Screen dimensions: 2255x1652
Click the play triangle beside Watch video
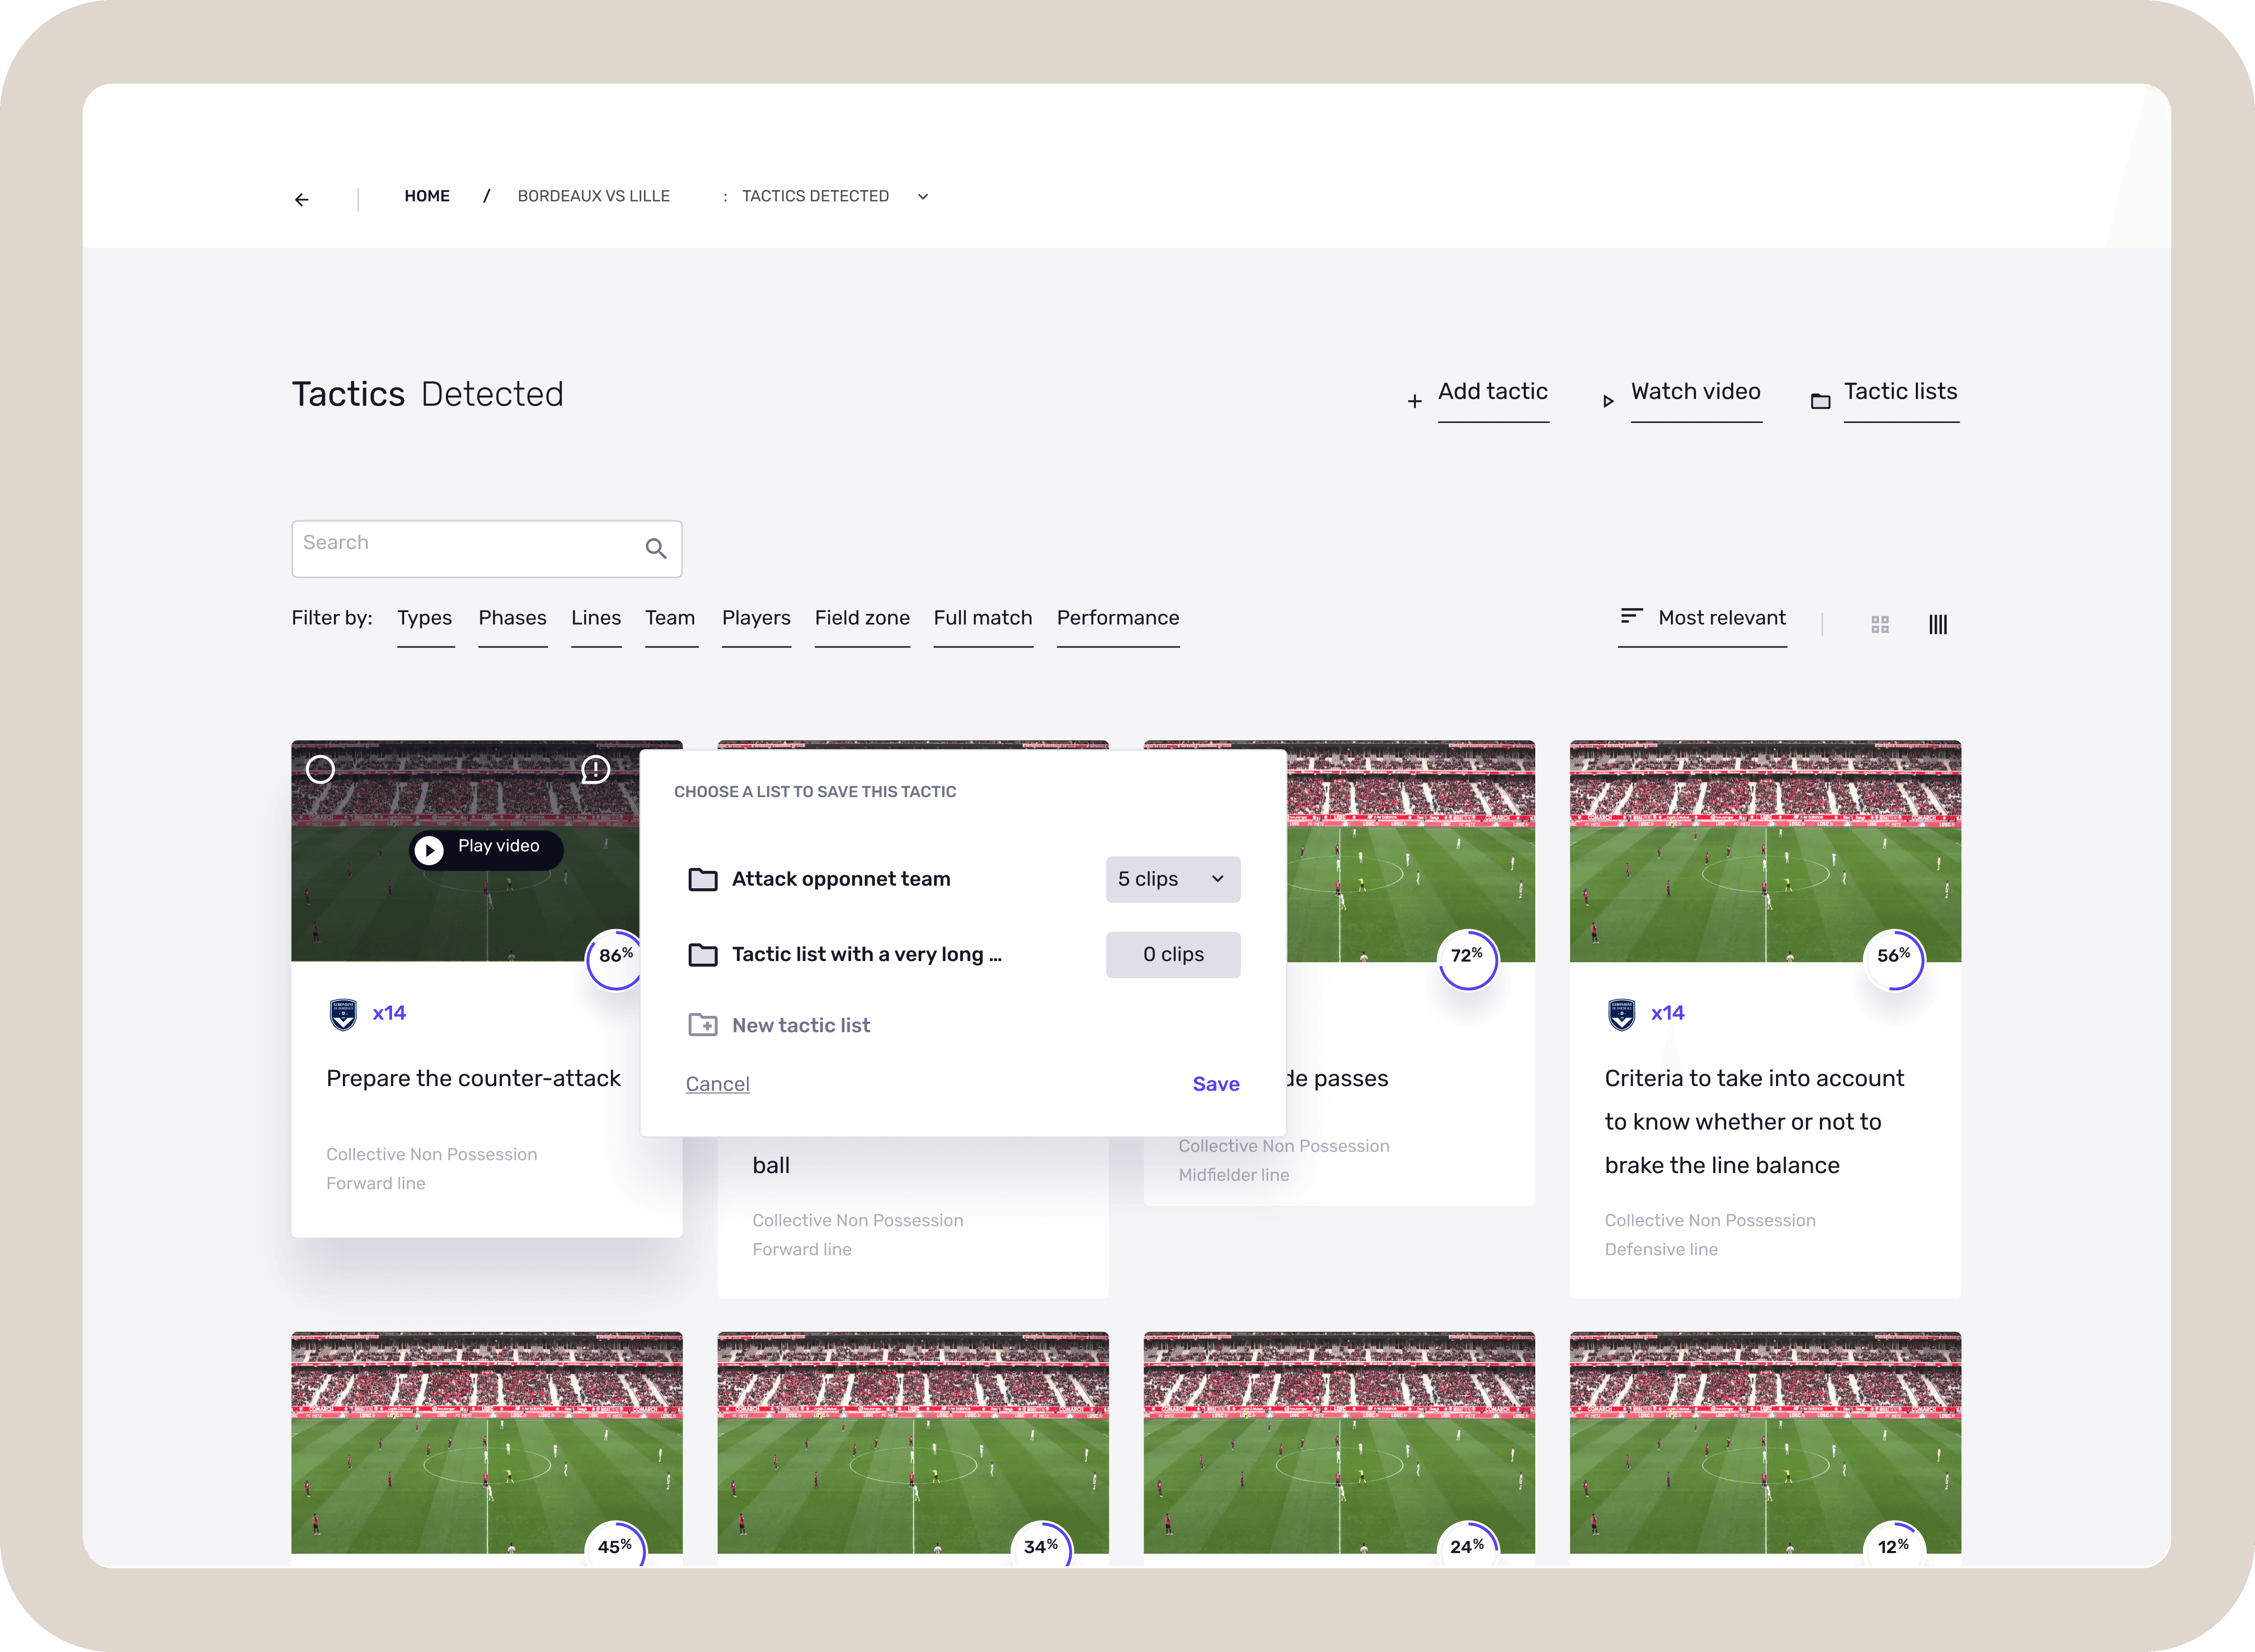click(1608, 401)
